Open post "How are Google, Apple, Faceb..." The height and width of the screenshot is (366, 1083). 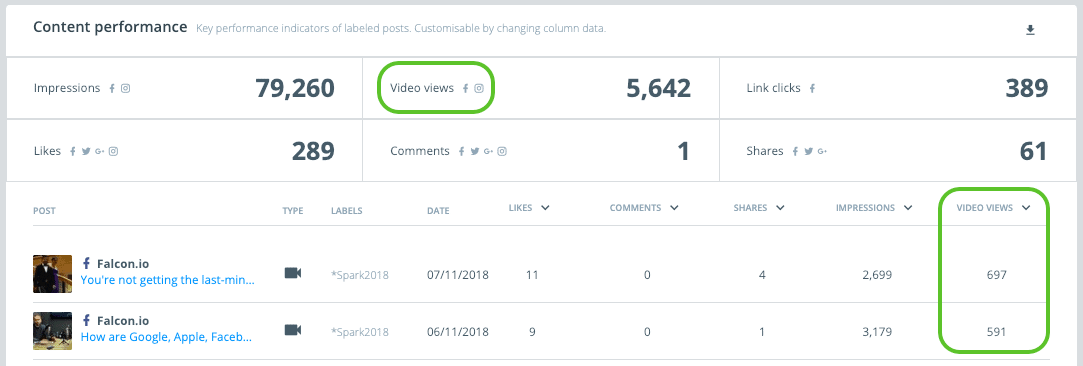pyautogui.click(x=166, y=338)
